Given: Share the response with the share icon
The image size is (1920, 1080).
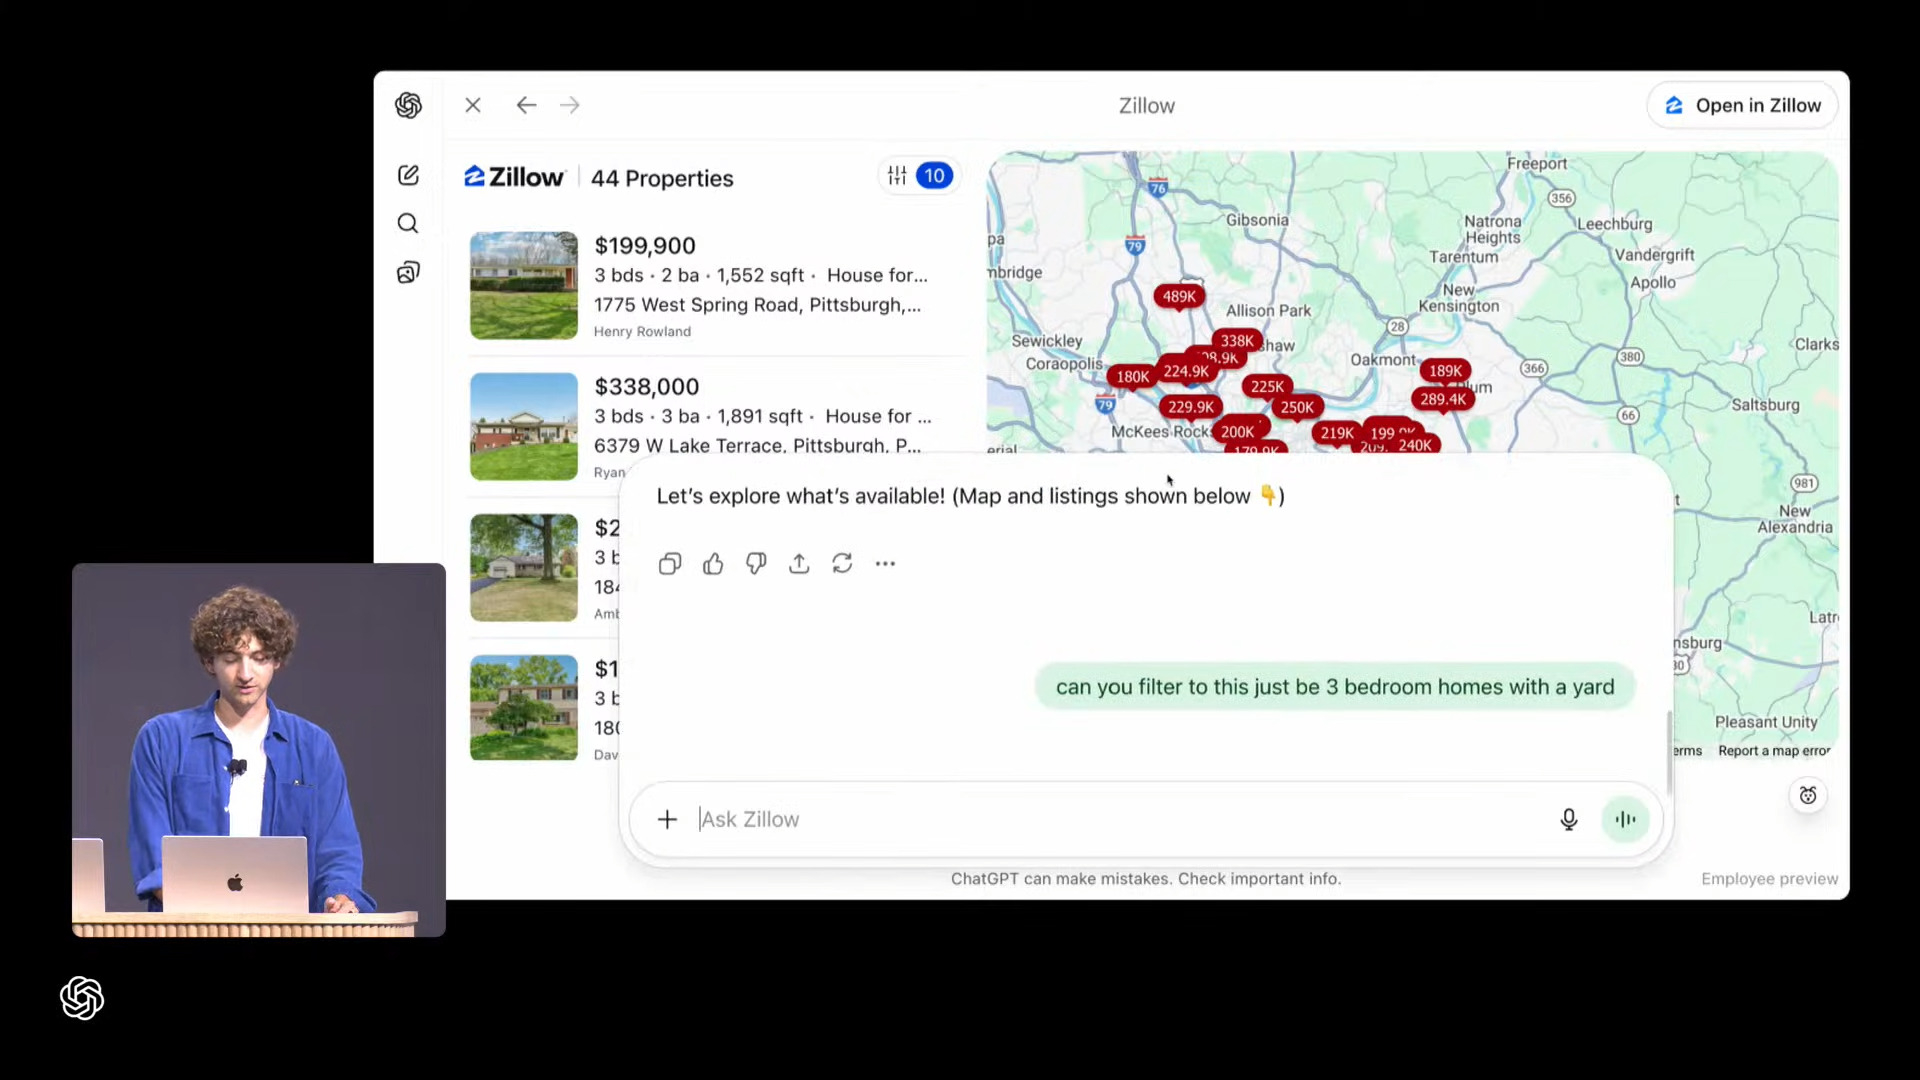Looking at the screenshot, I should (x=799, y=564).
